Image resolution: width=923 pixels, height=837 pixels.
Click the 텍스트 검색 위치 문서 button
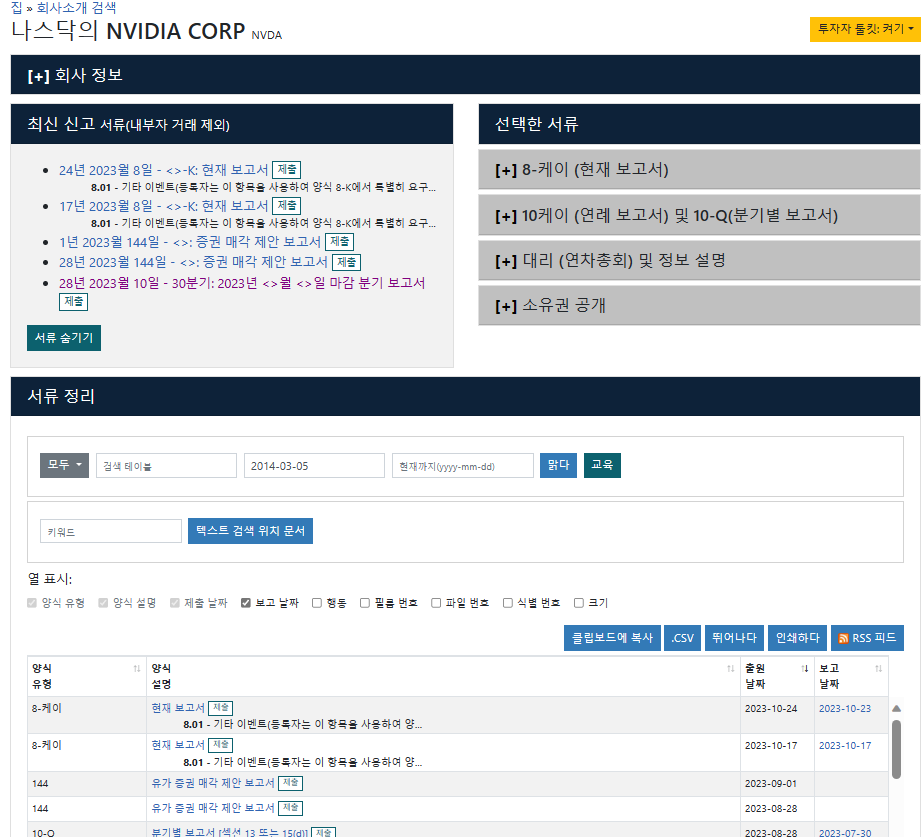point(250,531)
